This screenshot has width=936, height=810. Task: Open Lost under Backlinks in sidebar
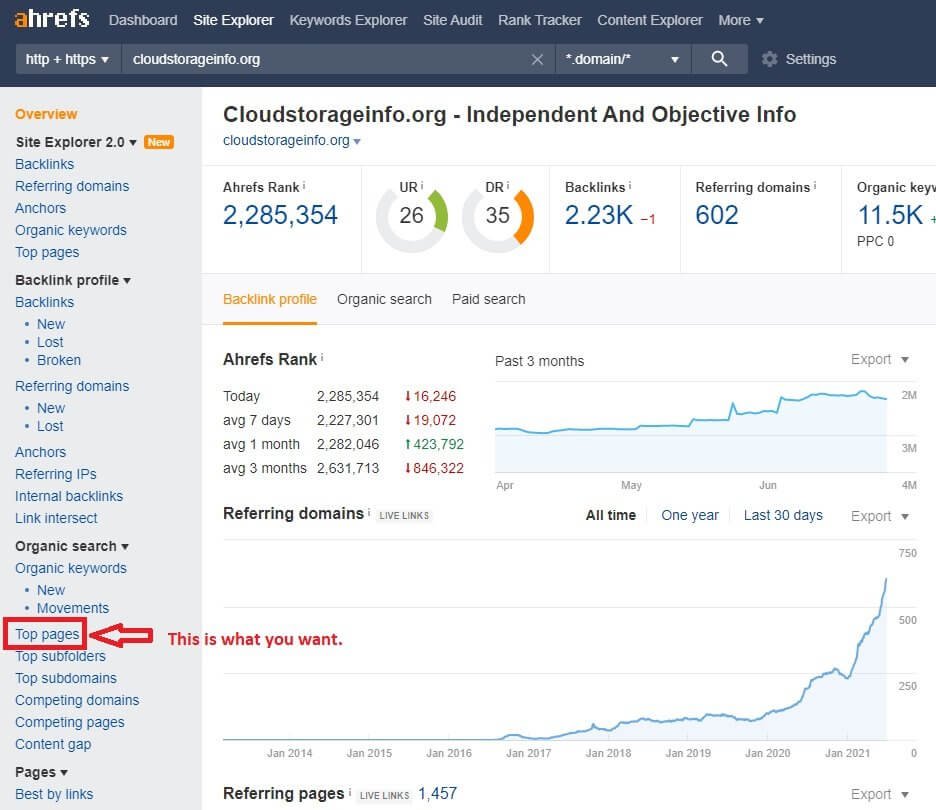[50, 342]
